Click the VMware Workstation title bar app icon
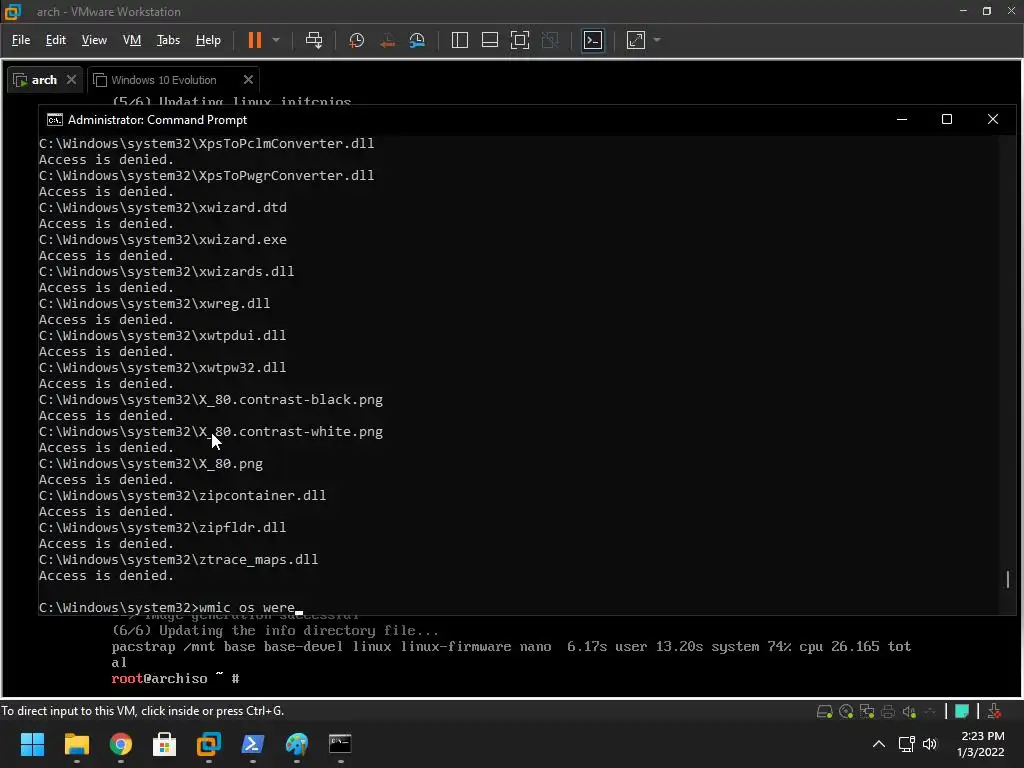The image size is (1024, 768). 12,12
